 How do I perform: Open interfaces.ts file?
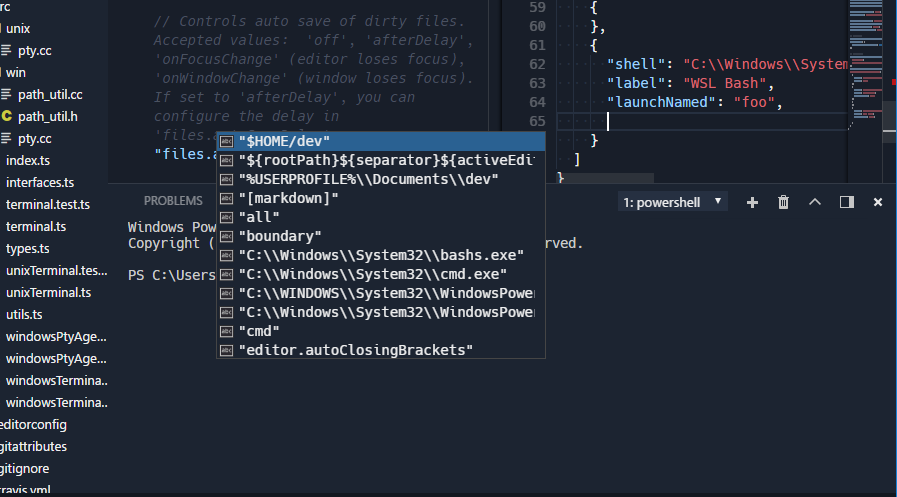pyautogui.click(x=40, y=183)
